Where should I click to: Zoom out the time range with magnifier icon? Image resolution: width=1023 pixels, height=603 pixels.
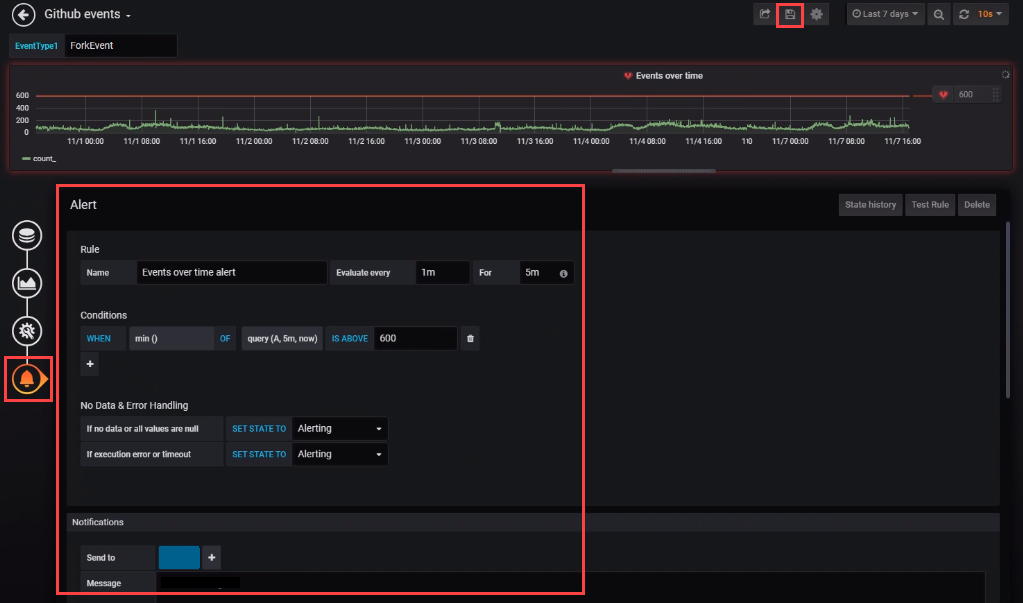[x=938, y=14]
